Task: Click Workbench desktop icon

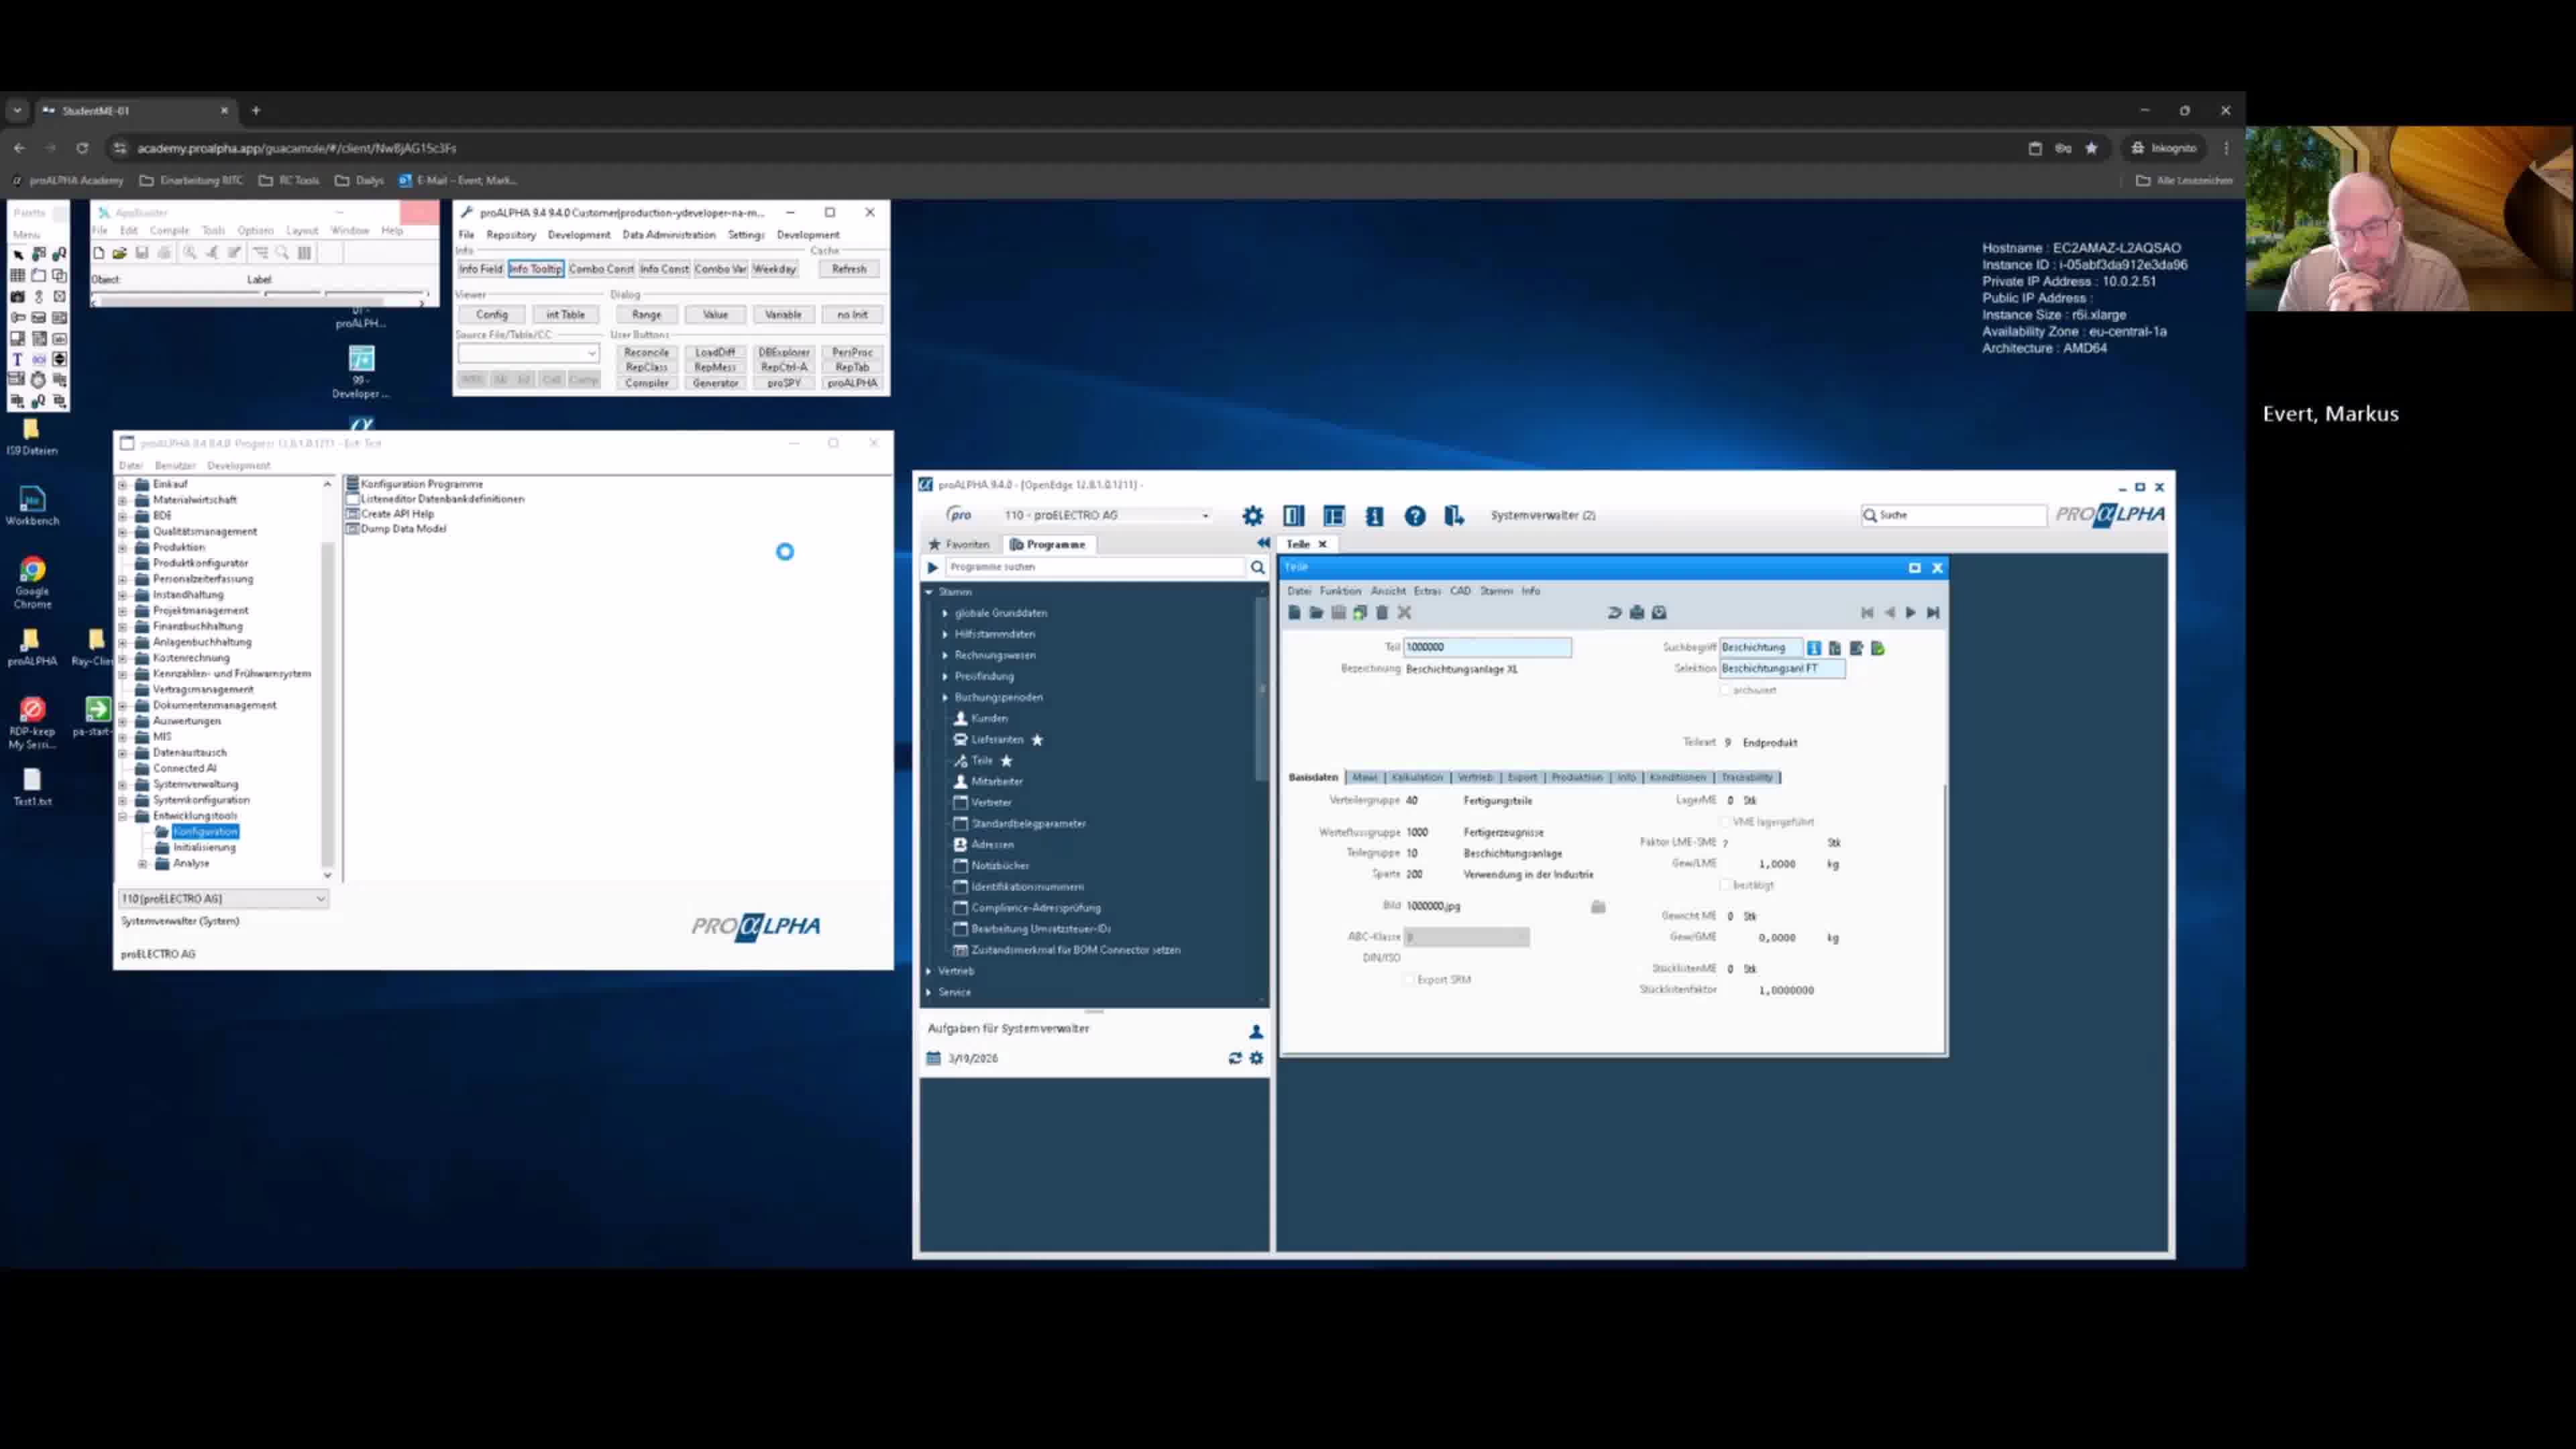Action: 32,505
